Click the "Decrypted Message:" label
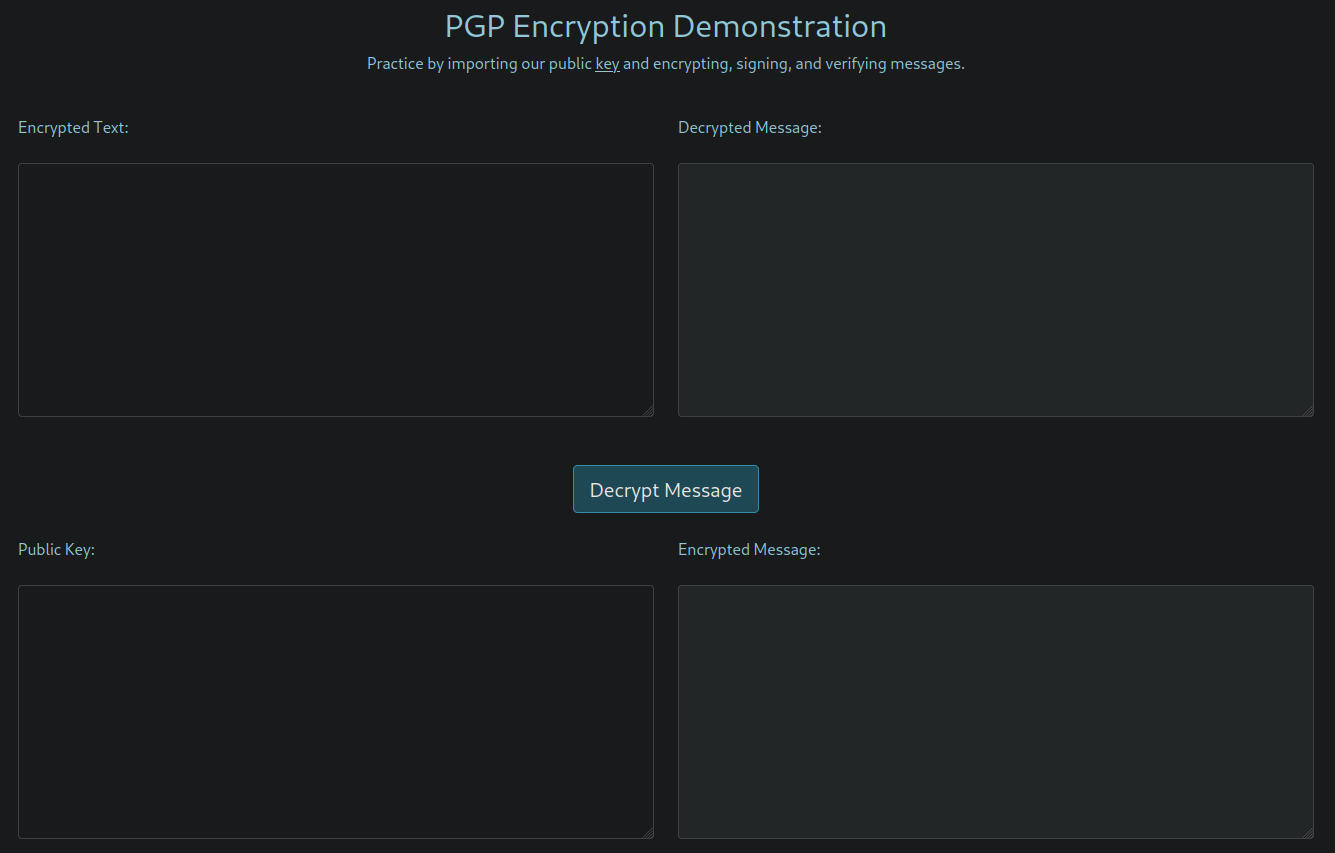 [x=749, y=128]
